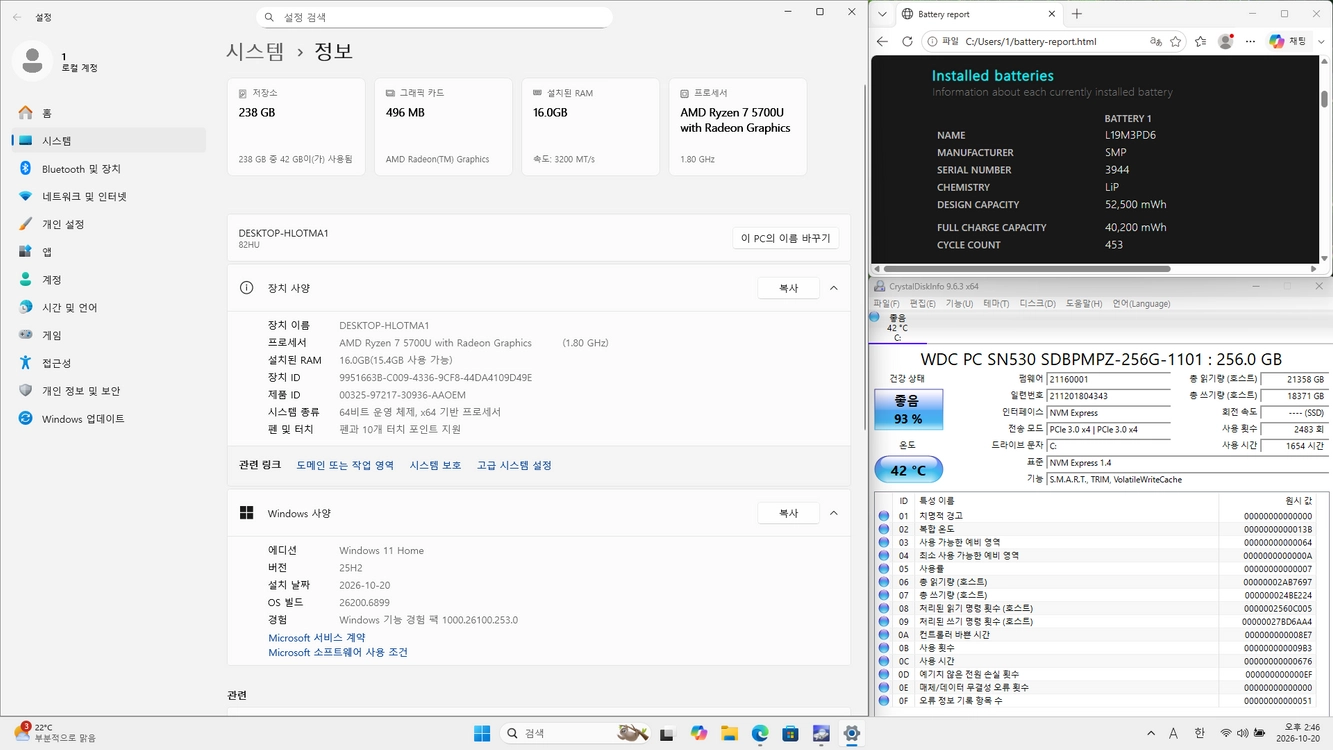Open CrystalDiskInfo Function (기능) menu
This screenshot has height=750, width=1333.
point(960,304)
